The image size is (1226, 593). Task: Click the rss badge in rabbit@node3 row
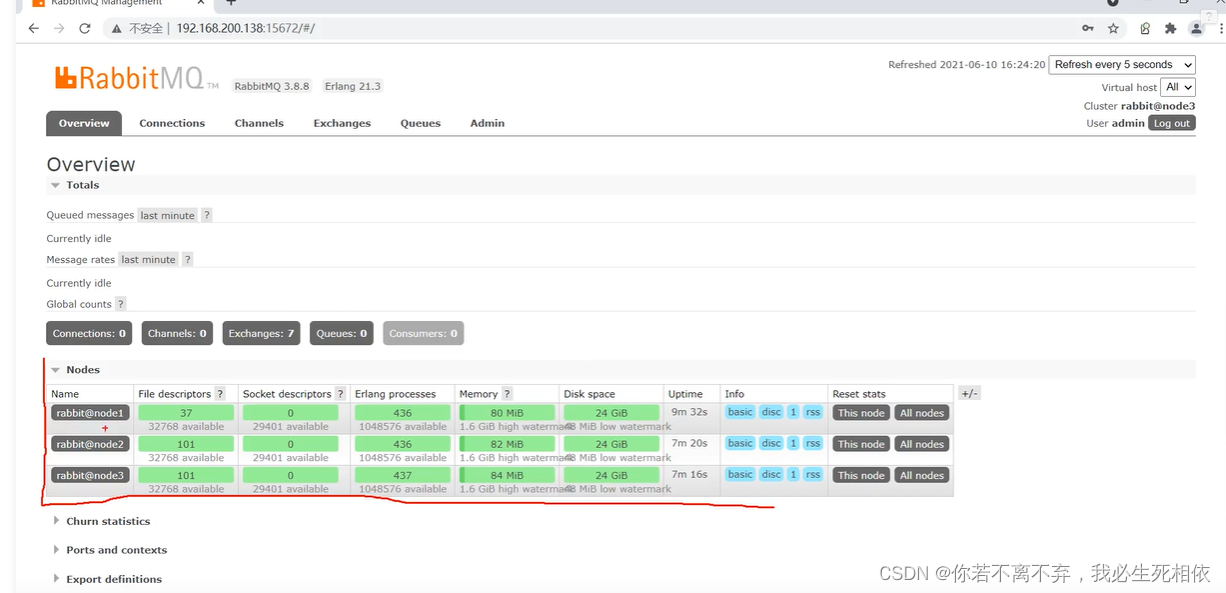(x=813, y=474)
